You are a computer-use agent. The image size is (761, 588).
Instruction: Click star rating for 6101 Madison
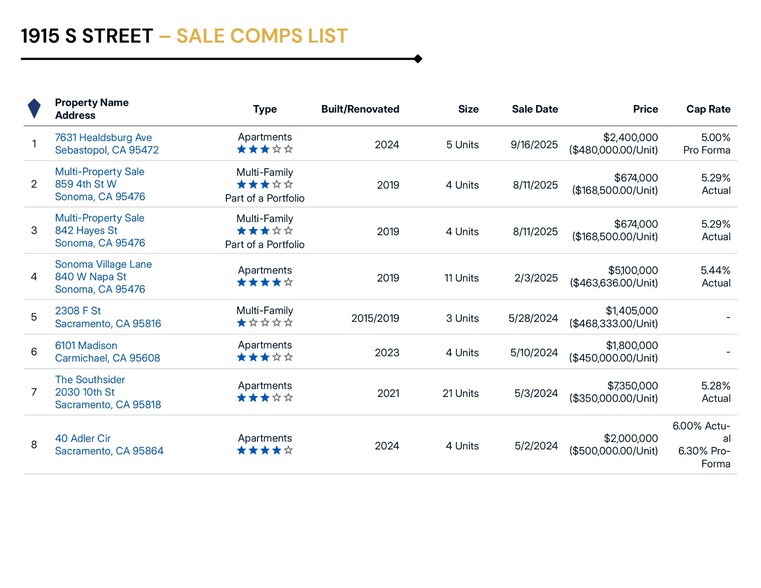point(265,358)
